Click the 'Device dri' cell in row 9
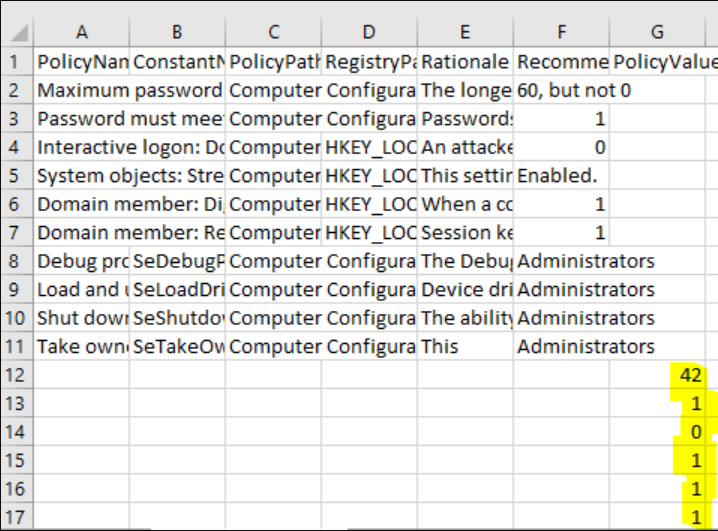The width and height of the screenshot is (718, 531). [465, 289]
